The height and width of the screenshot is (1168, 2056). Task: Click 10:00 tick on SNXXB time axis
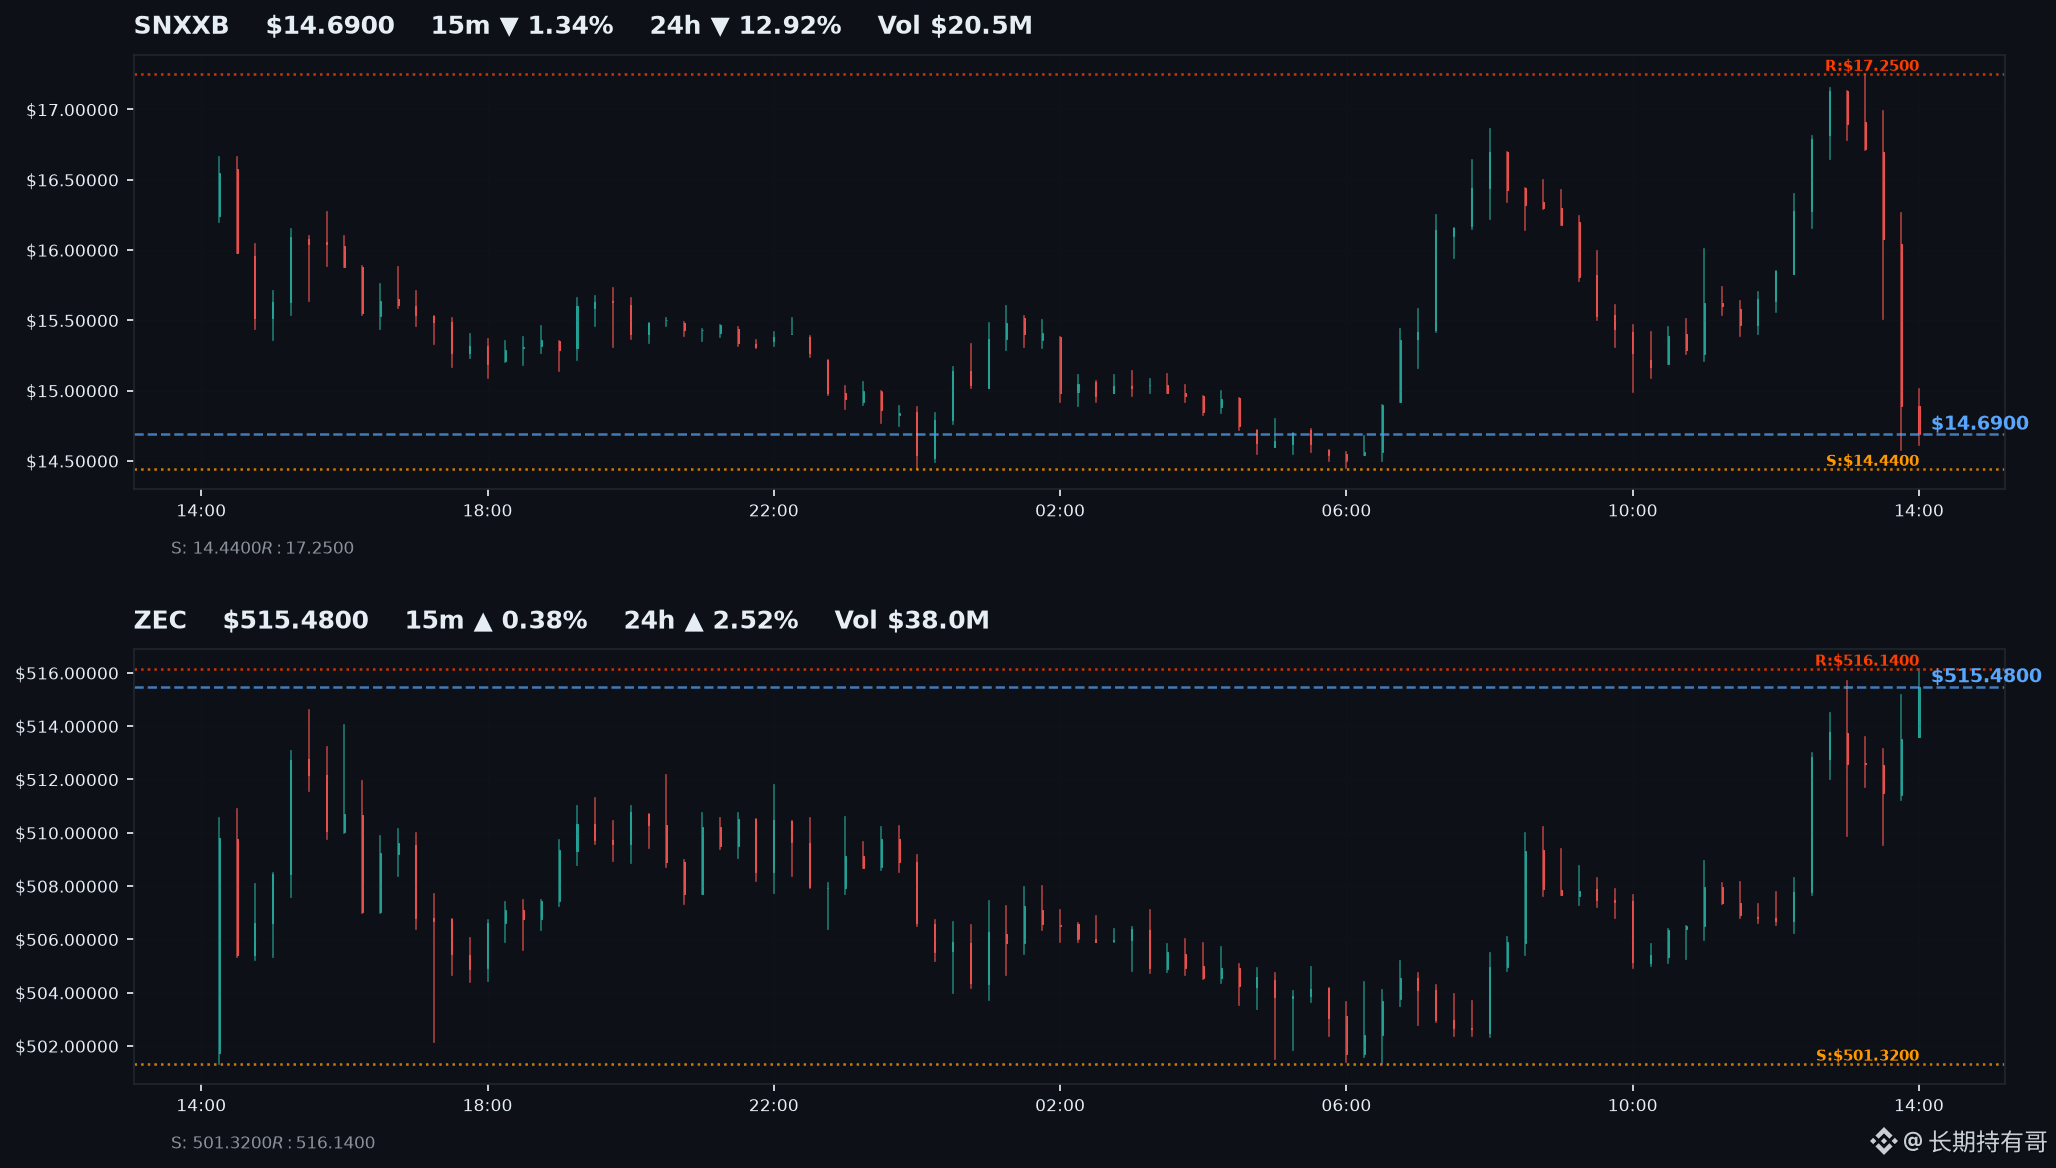click(1632, 511)
